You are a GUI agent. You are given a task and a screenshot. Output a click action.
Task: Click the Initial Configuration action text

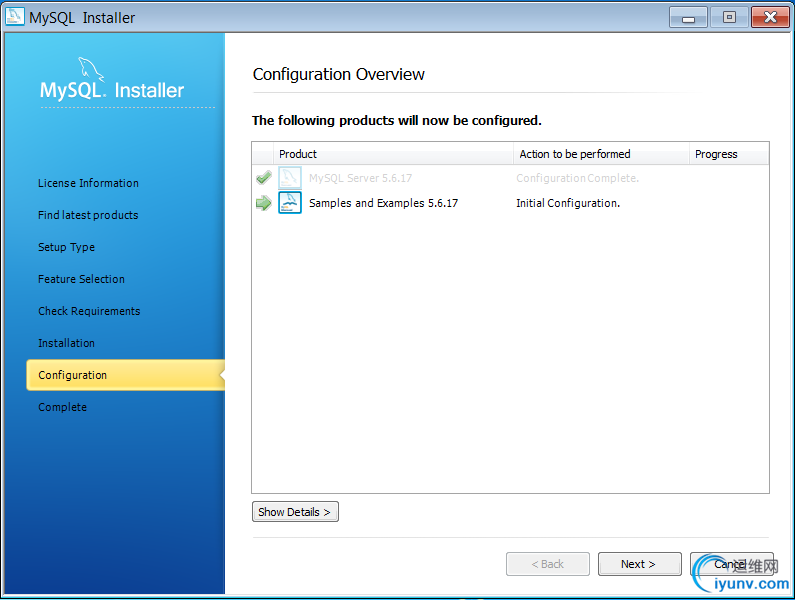point(568,203)
